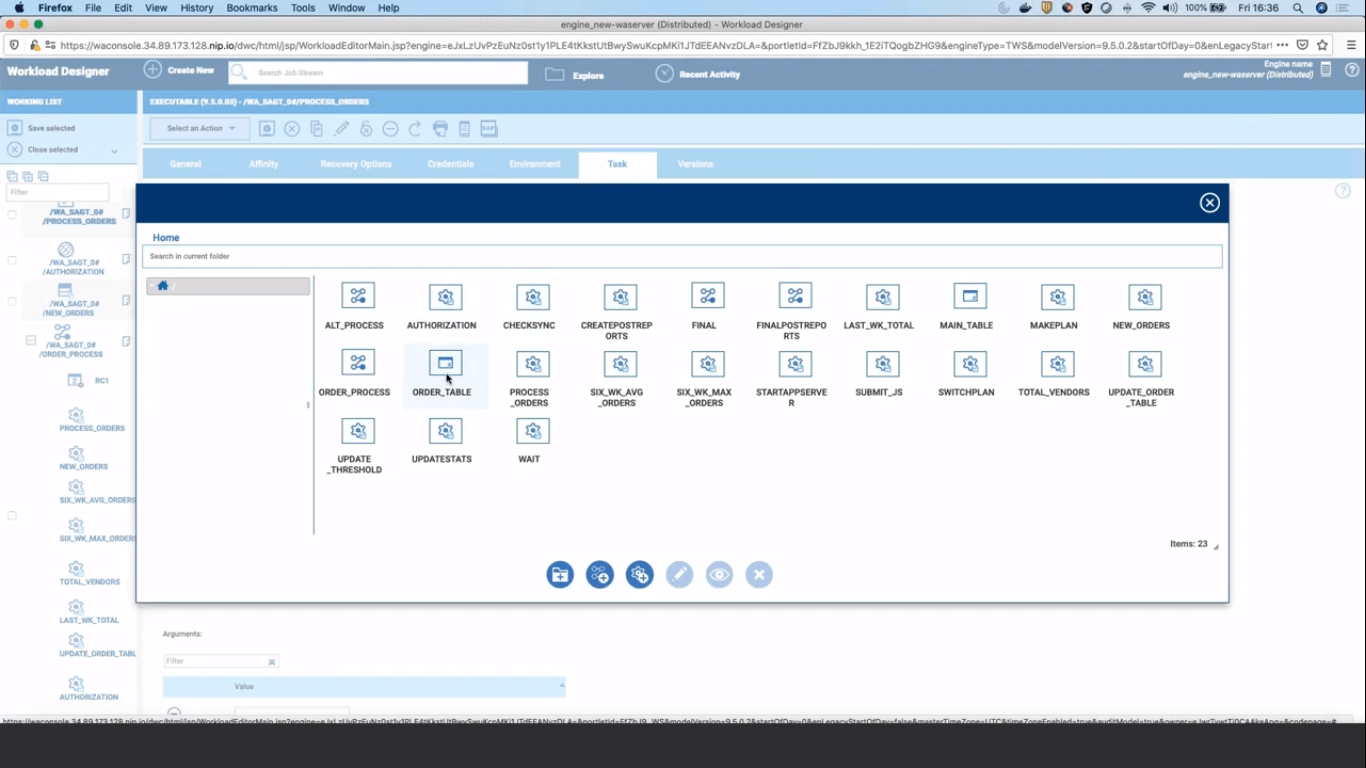Switch to the Versions tab
1366x768 pixels.
(x=695, y=164)
